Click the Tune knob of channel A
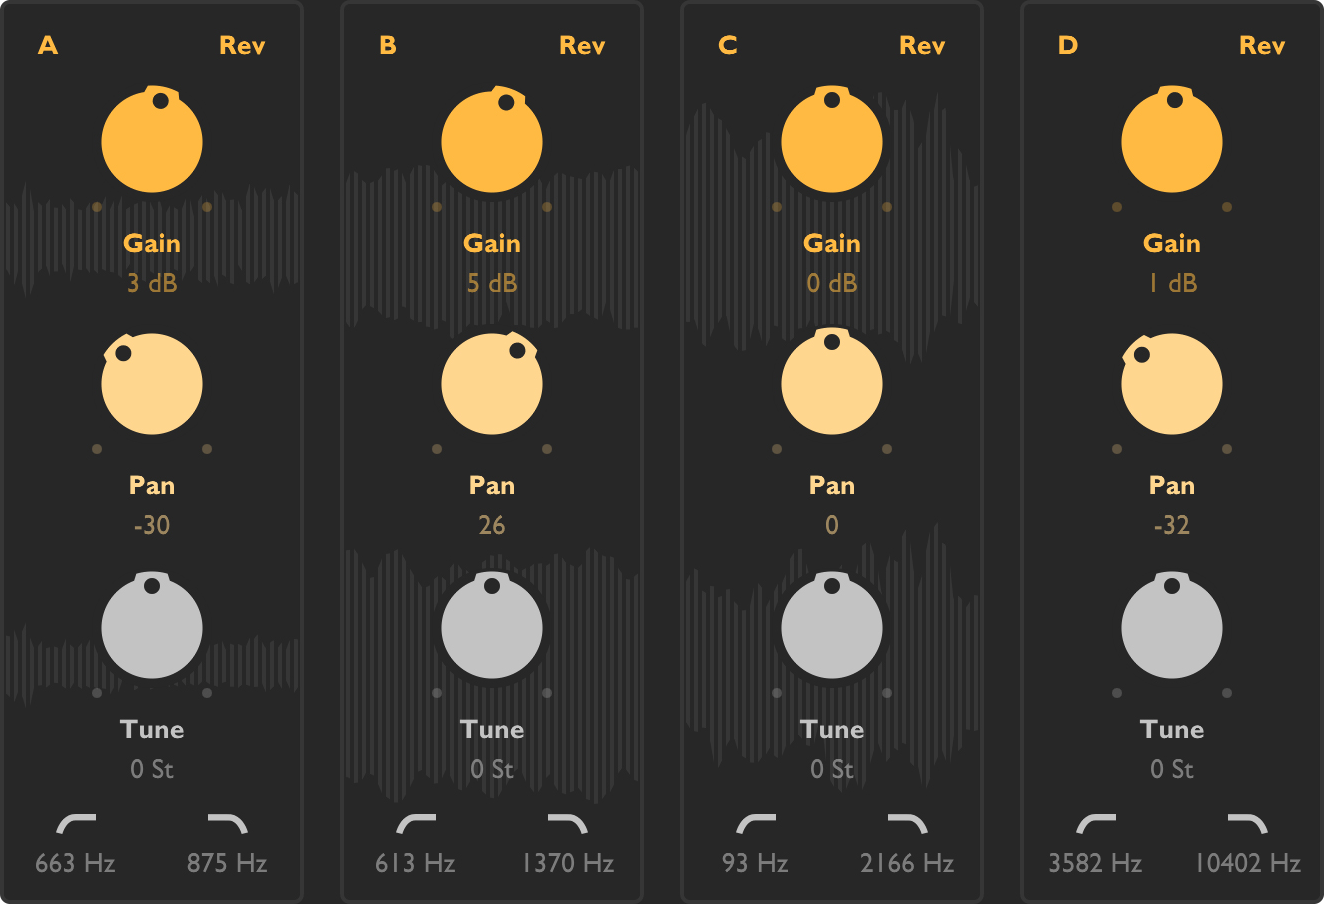Viewport: 1324px width, 904px height. [152, 627]
